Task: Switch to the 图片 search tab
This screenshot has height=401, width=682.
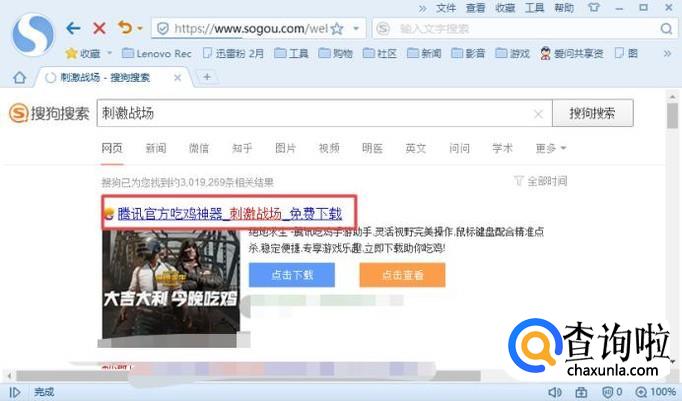Action: coord(285,148)
